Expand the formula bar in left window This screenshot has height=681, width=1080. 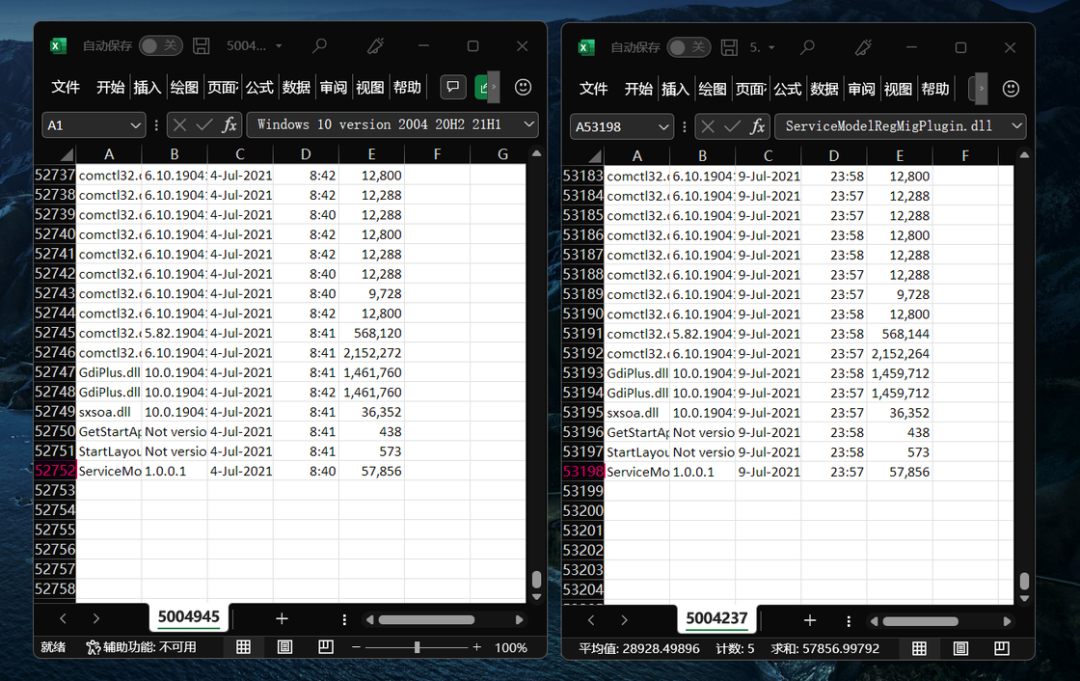pos(529,125)
